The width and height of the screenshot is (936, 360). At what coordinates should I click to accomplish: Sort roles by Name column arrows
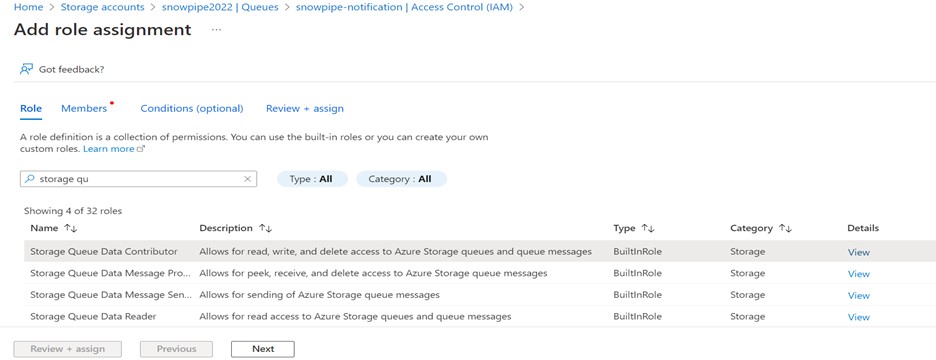coord(70,228)
